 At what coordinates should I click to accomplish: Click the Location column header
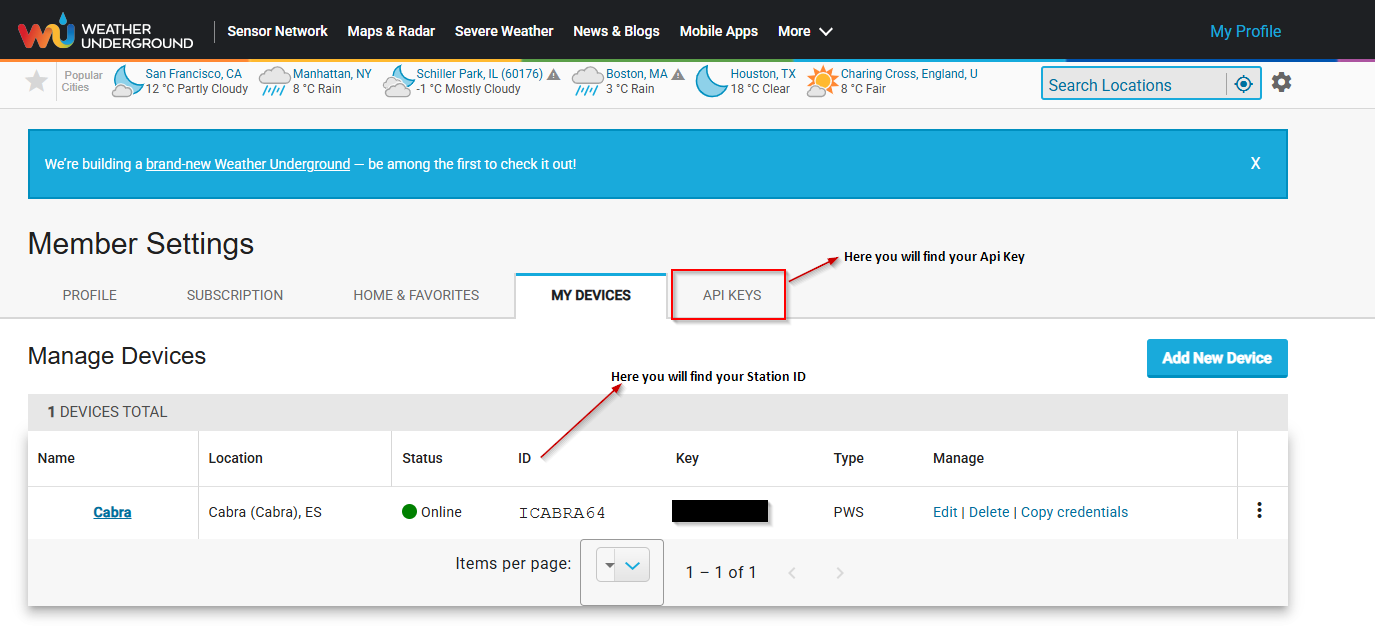[x=236, y=458]
